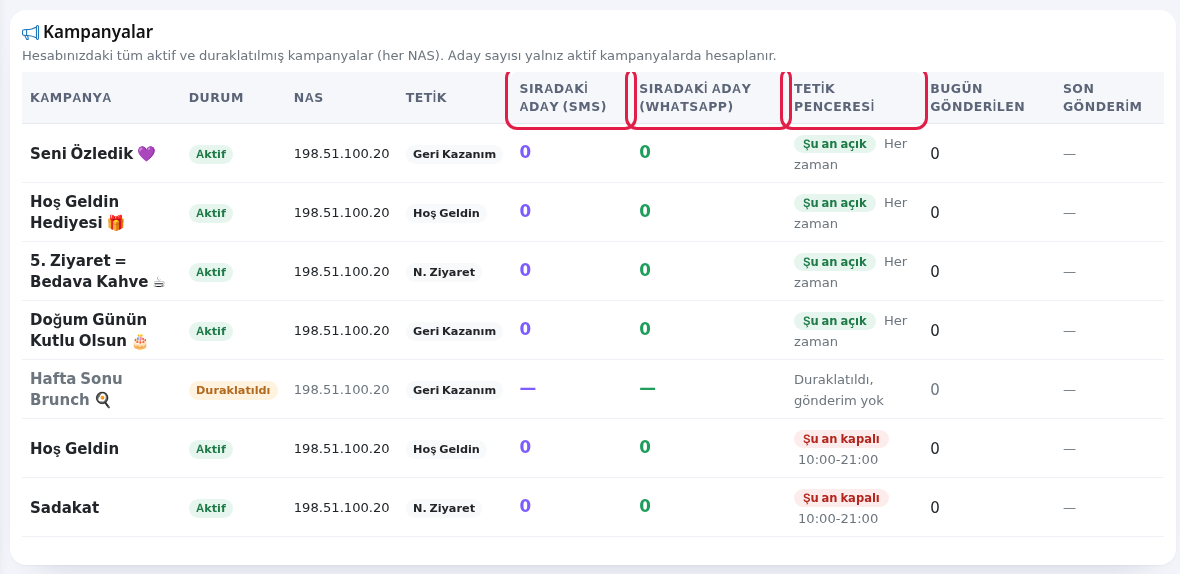Image resolution: width=1180 pixels, height=574 pixels.
Task: Click the WhatsApp candidate count for 5. Ziyaret row
Action: click(x=645, y=269)
